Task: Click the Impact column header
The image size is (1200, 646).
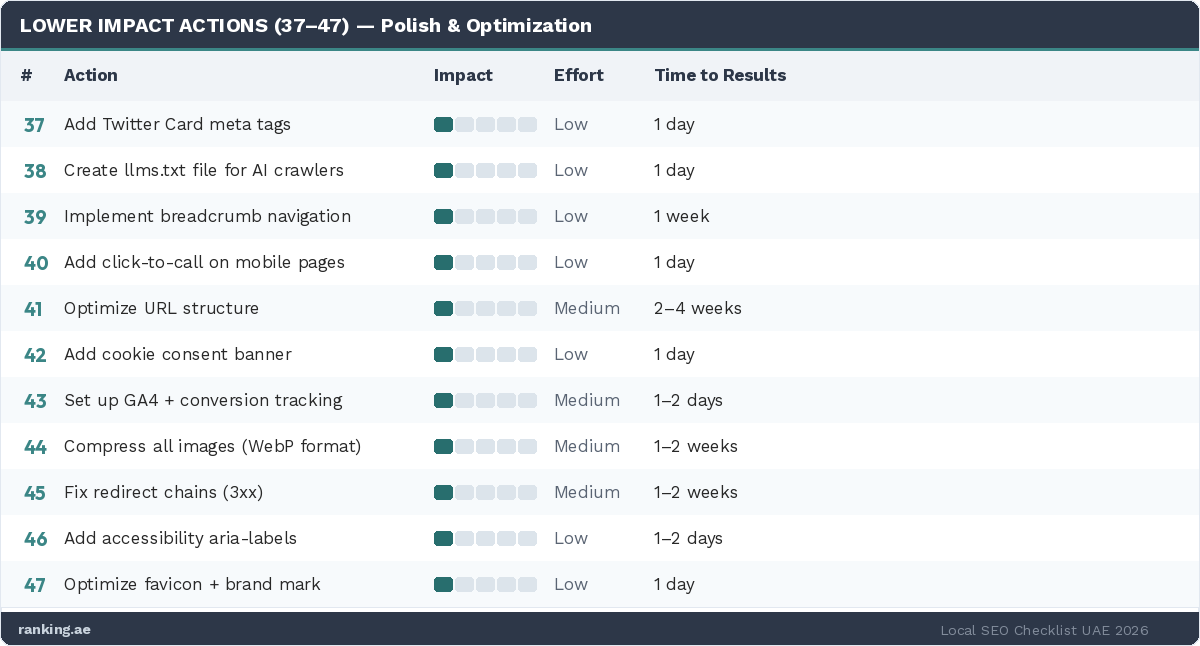Action: click(463, 75)
